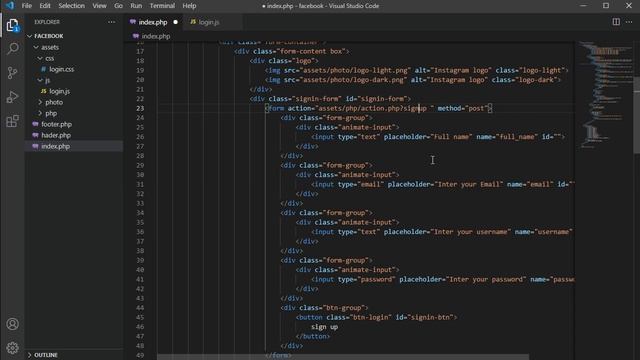Maximize the Visual Studio Code window
640x360 pixels.
(606, 6)
